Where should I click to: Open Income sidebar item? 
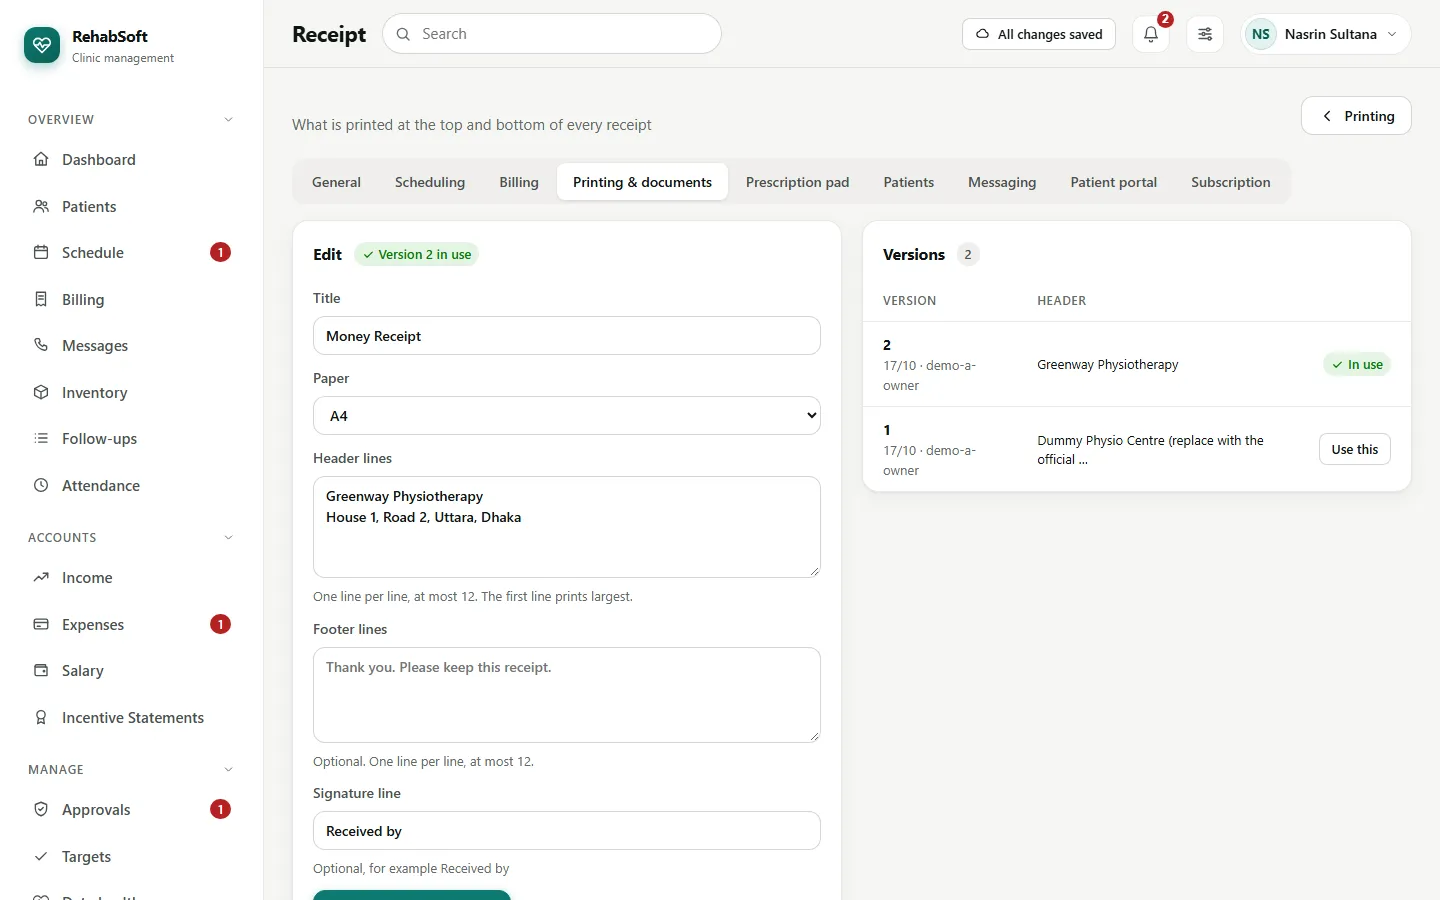click(x=131, y=578)
